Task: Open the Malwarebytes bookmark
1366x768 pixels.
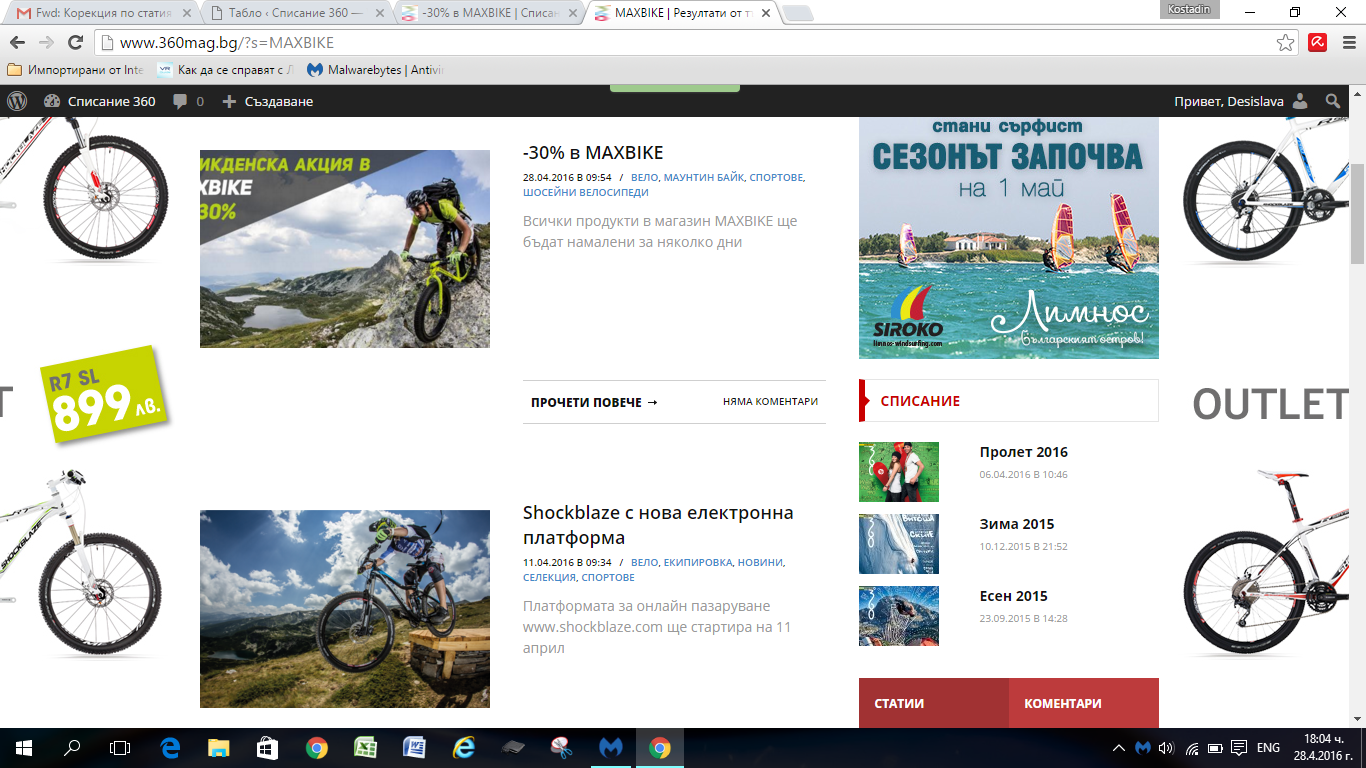Action: [x=376, y=70]
